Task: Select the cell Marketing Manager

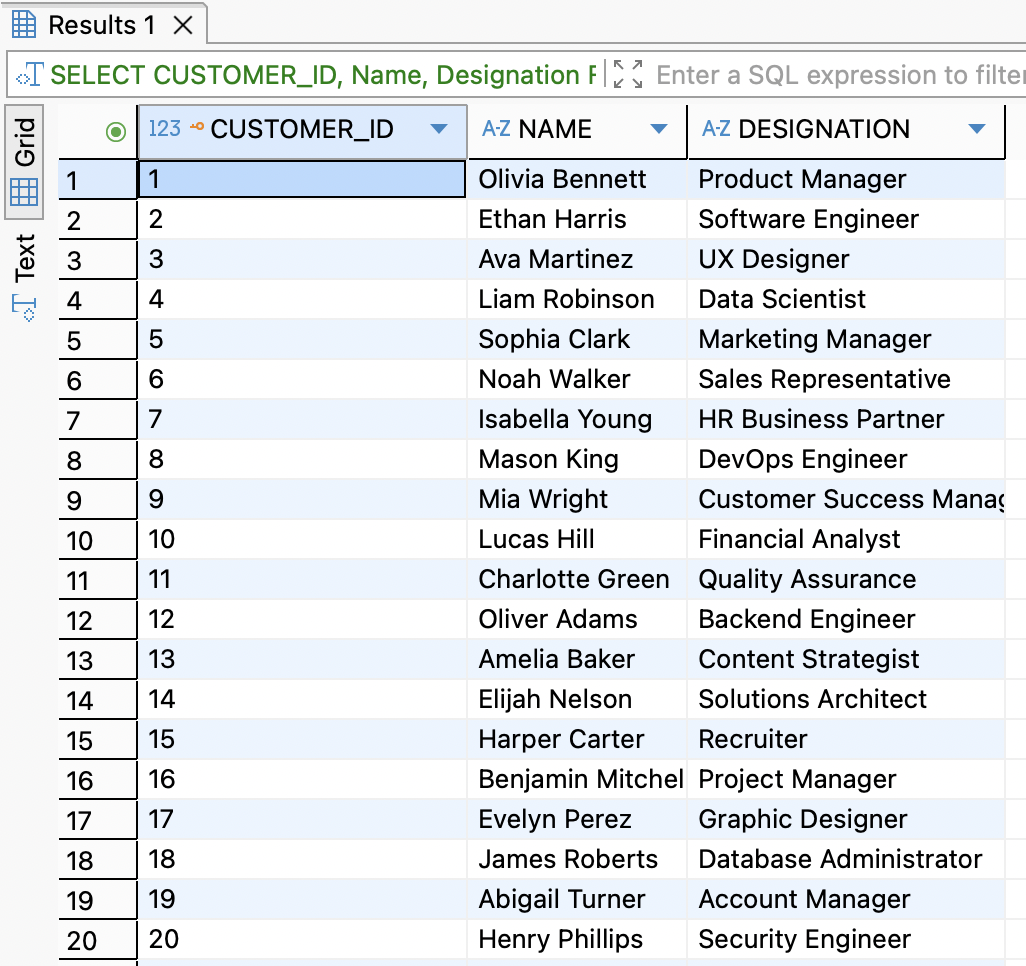Action: 846,339
